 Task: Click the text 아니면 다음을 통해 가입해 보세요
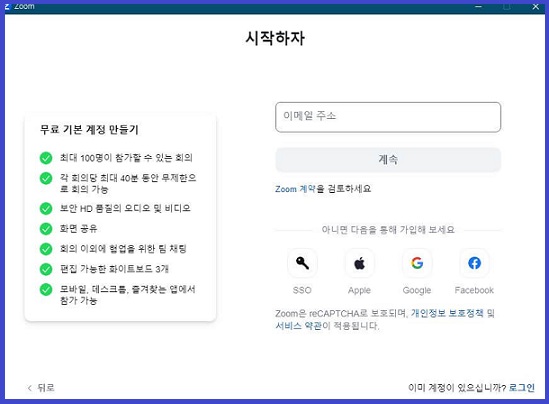[x=388, y=230]
